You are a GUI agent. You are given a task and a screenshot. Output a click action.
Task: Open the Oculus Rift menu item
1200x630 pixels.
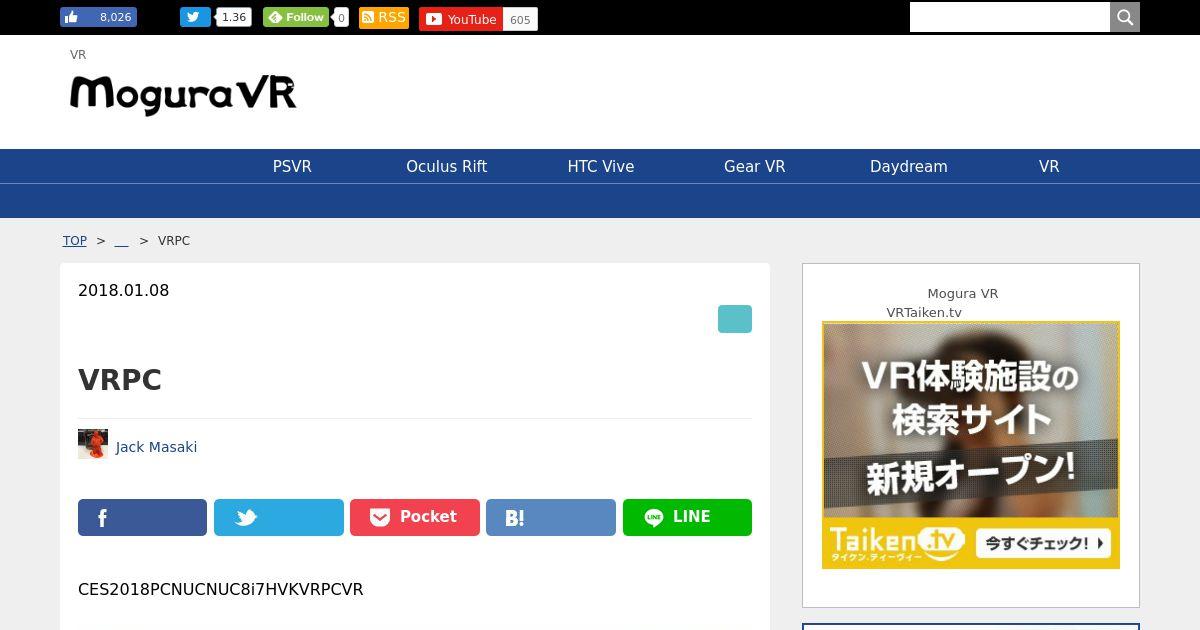446,167
